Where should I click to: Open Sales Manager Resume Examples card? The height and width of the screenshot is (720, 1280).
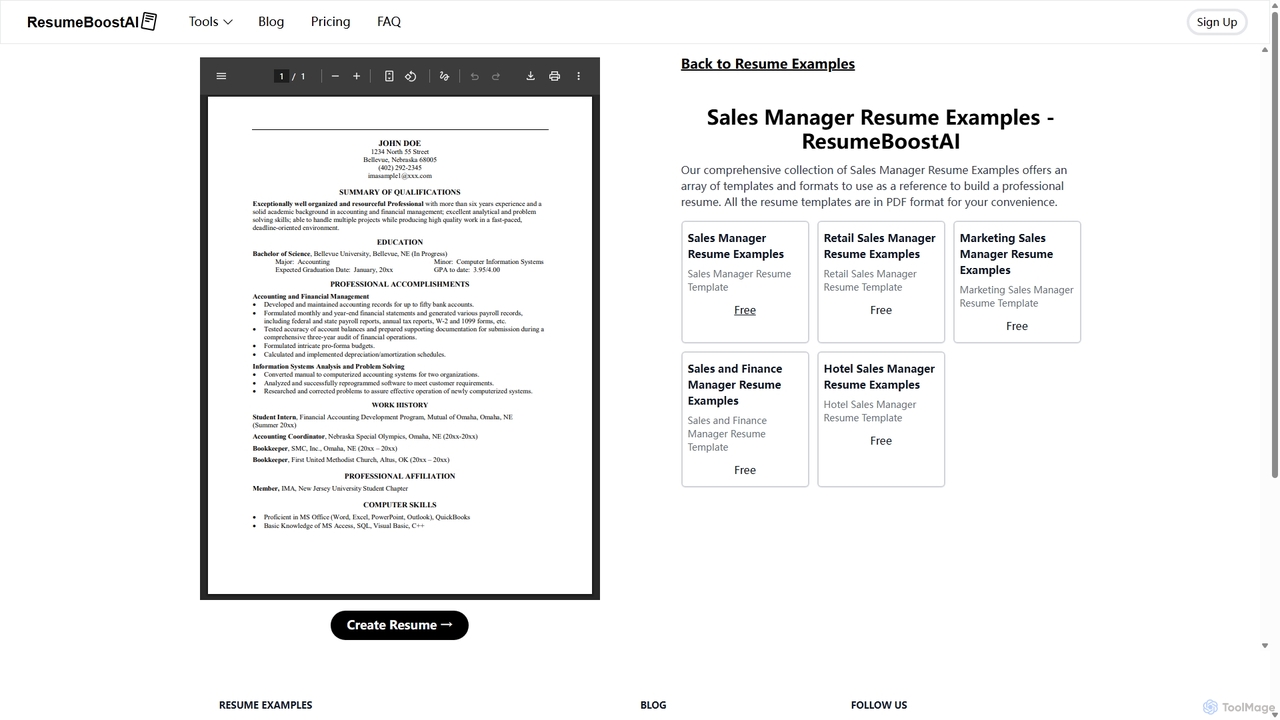tap(745, 282)
